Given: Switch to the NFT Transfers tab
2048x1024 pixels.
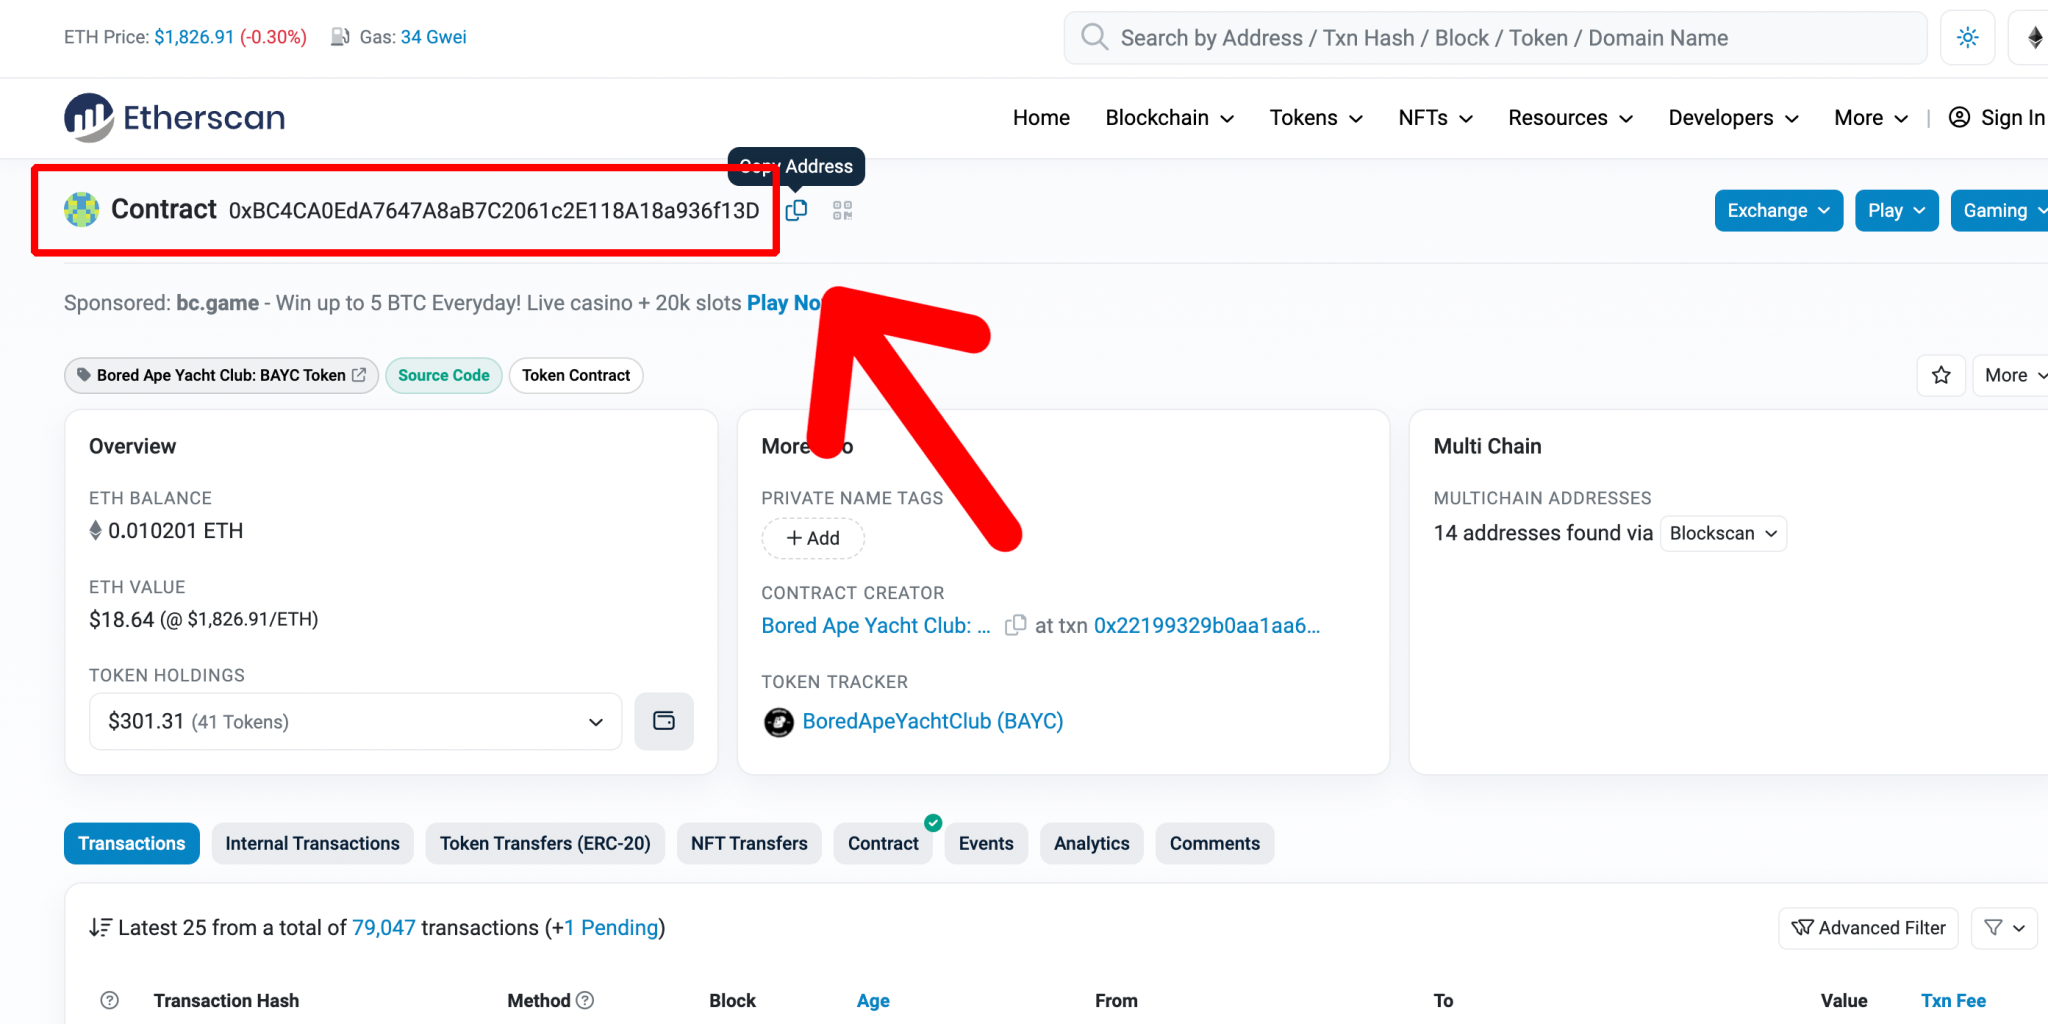Looking at the screenshot, I should 749,843.
